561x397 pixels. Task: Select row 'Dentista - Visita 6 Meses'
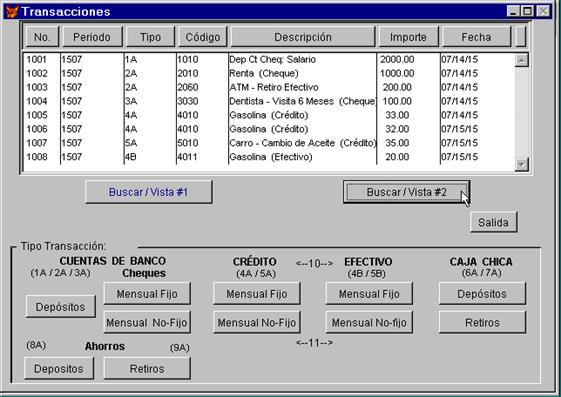pos(269,101)
